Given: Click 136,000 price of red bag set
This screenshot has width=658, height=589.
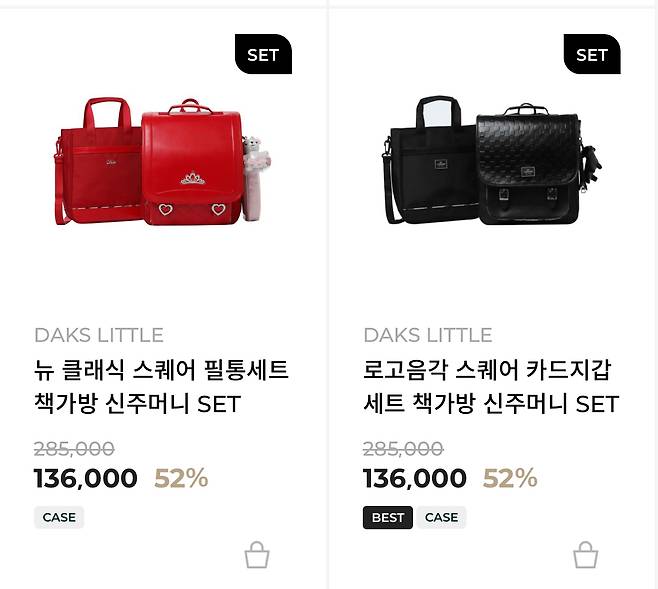Looking at the screenshot, I should point(86,478).
